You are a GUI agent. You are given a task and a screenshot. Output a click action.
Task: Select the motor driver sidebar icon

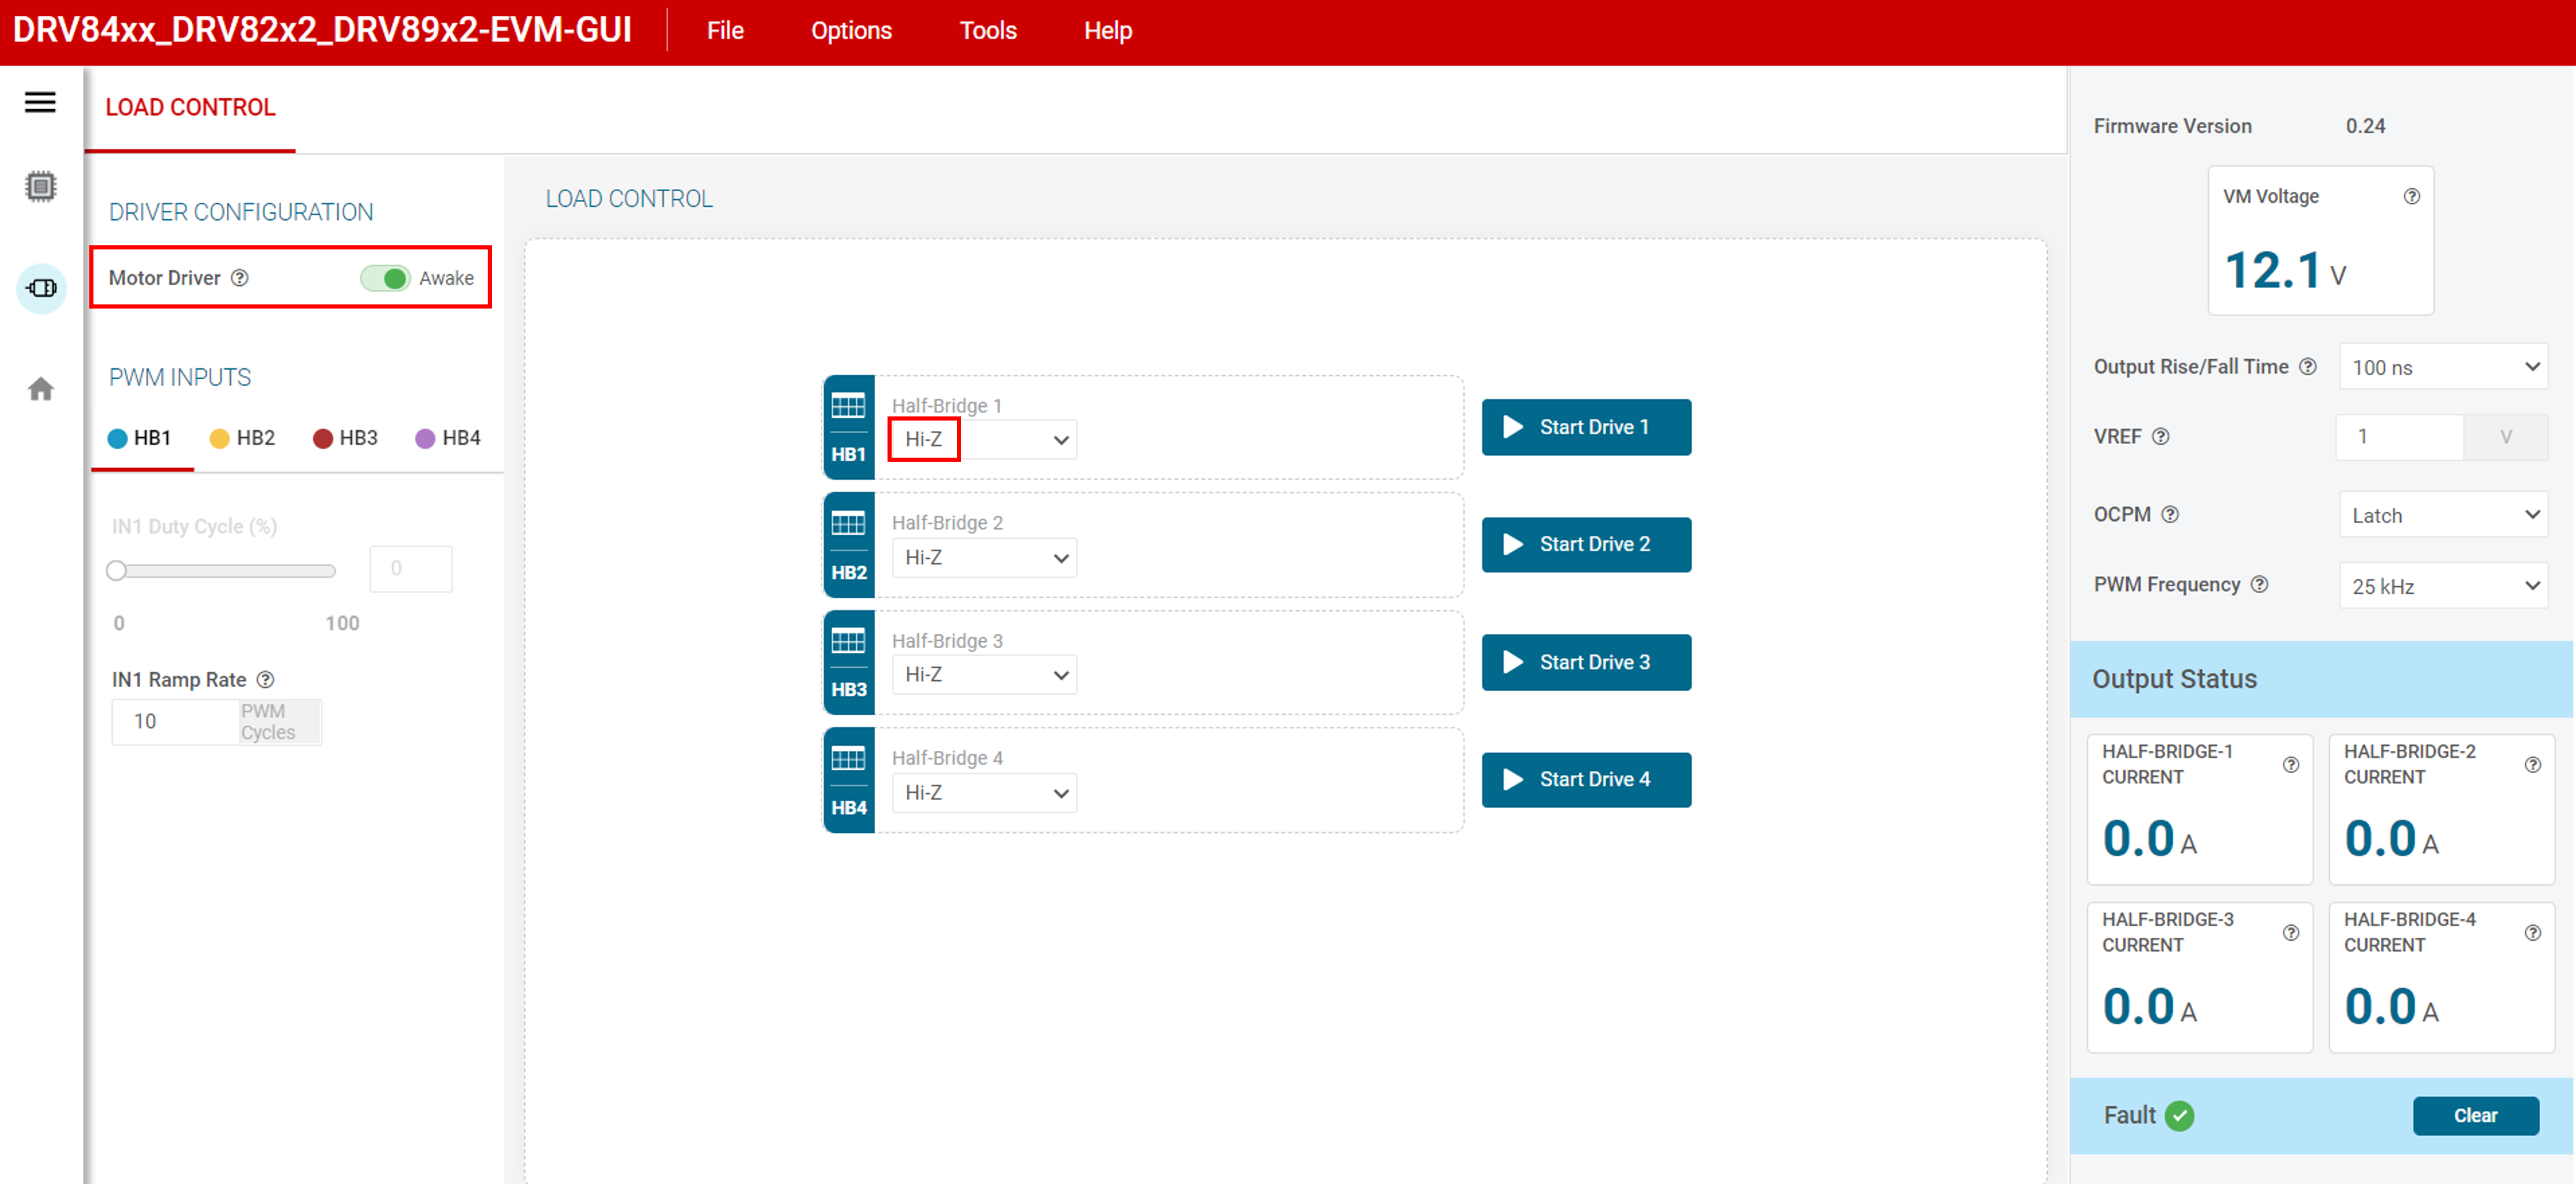(x=41, y=288)
